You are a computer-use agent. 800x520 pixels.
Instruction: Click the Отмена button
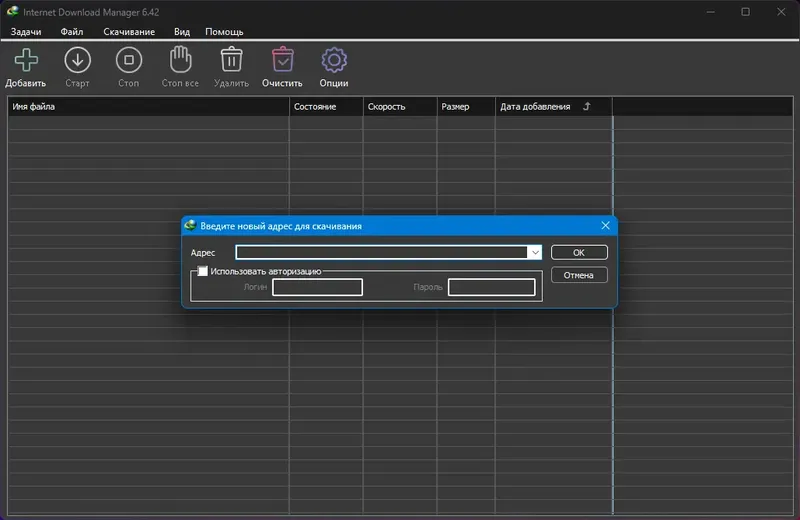(x=579, y=275)
